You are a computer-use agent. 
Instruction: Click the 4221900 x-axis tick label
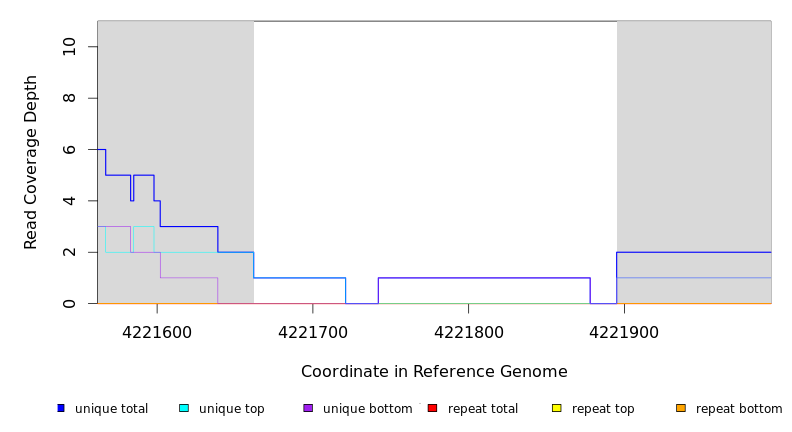[625, 332]
